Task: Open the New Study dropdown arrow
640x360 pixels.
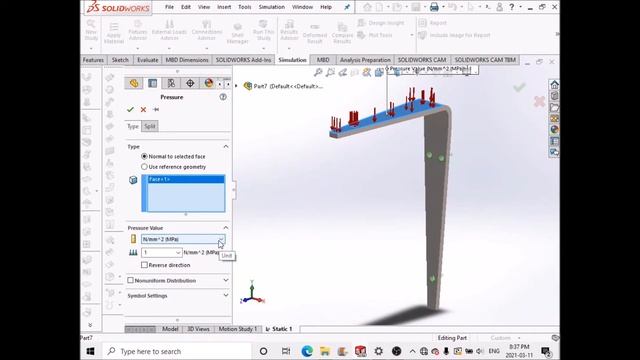Action: pyautogui.click(x=91, y=49)
